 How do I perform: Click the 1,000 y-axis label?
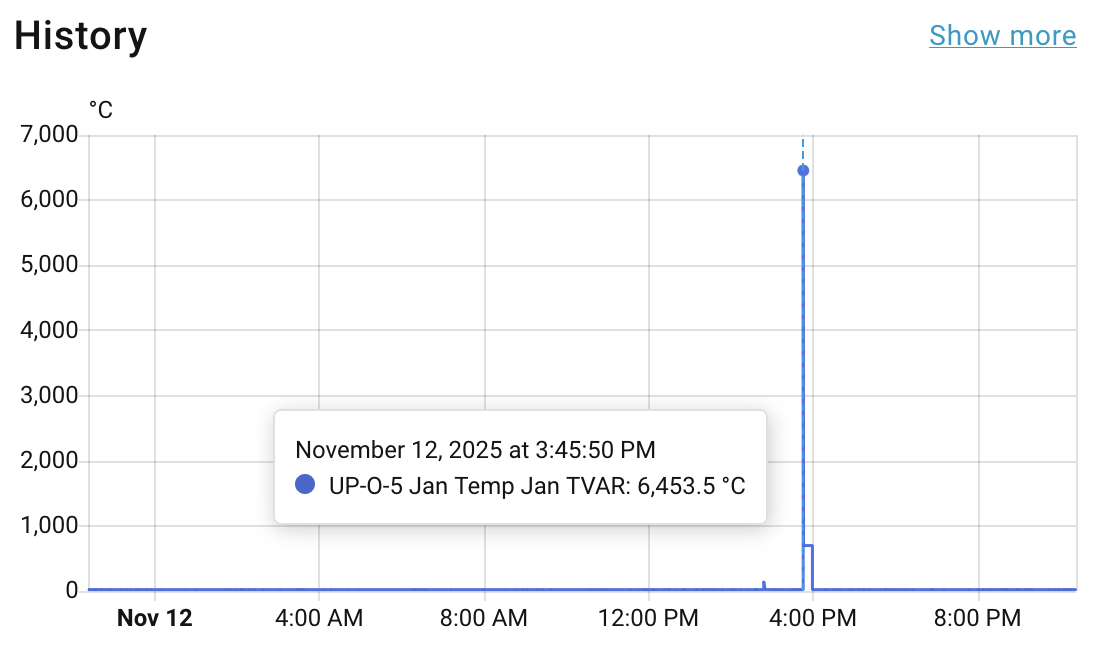(x=49, y=526)
